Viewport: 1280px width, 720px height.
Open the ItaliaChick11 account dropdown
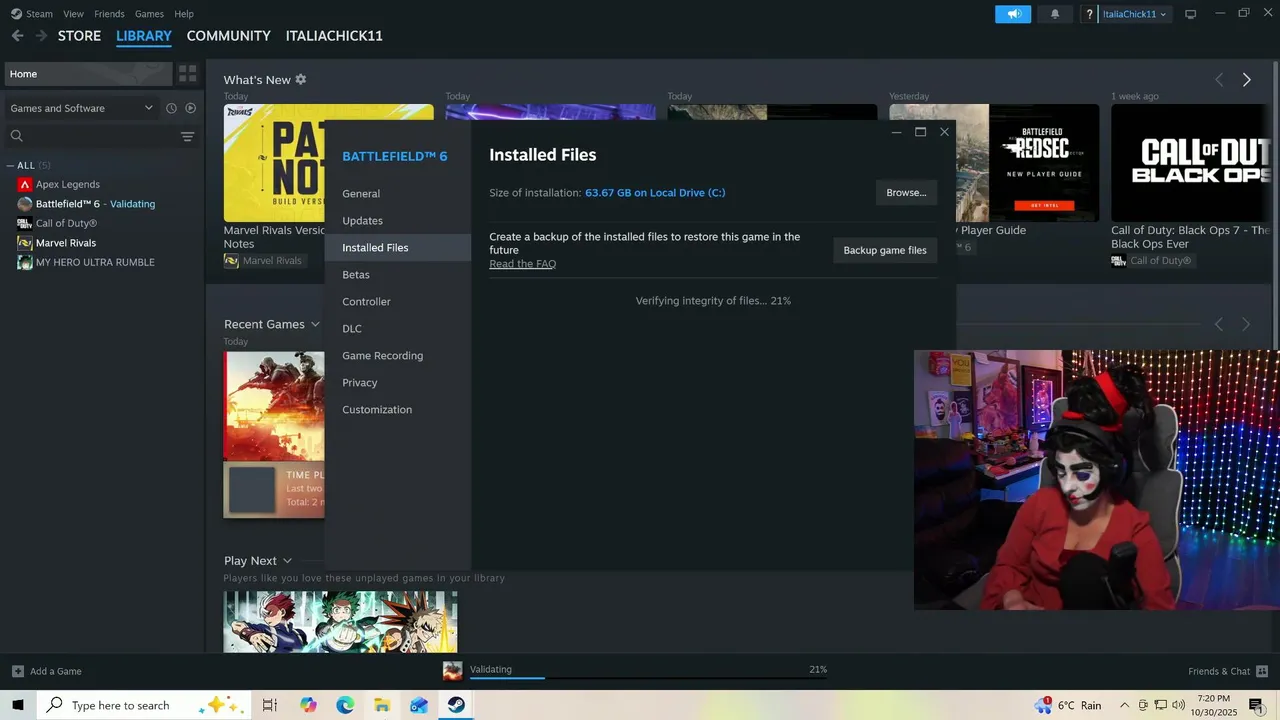(1134, 14)
